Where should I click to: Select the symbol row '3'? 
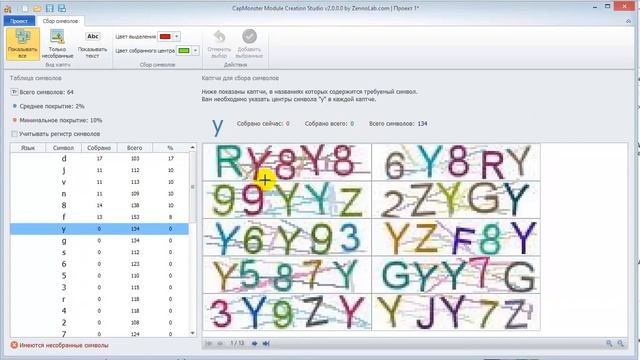[99, 287]
